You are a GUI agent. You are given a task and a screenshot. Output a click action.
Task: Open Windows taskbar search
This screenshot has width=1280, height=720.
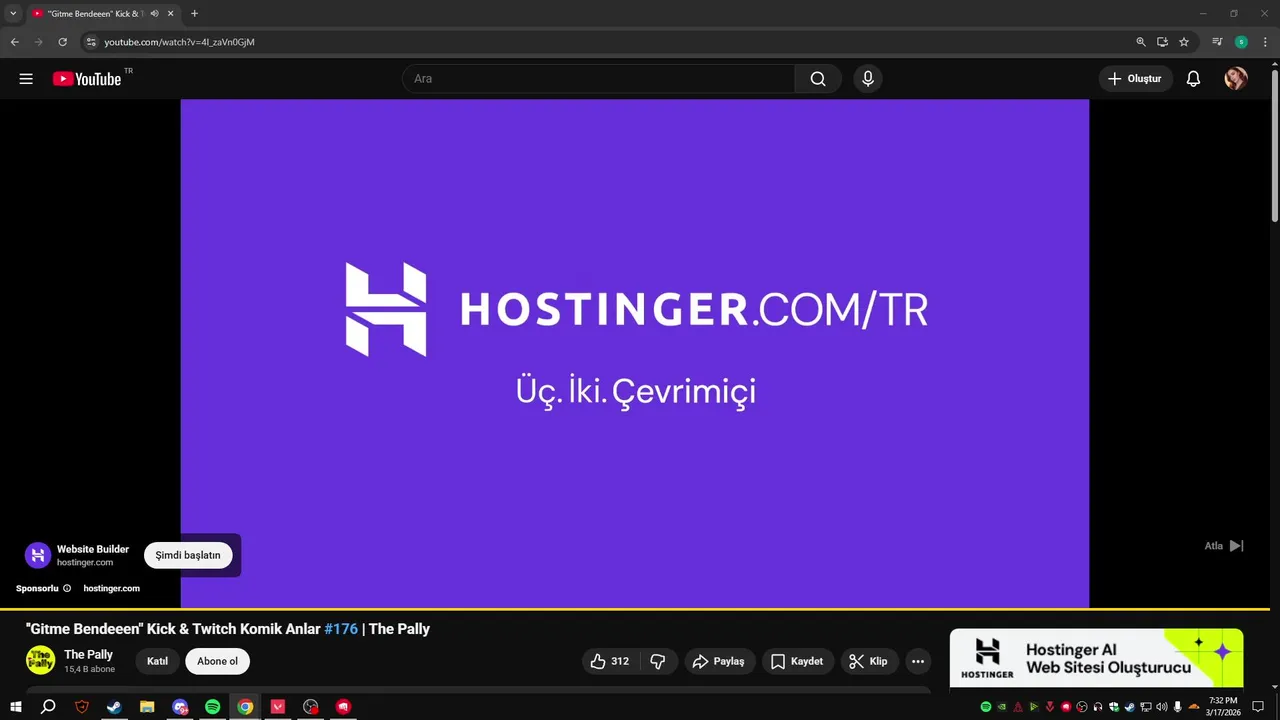click(x=48, y=707)
